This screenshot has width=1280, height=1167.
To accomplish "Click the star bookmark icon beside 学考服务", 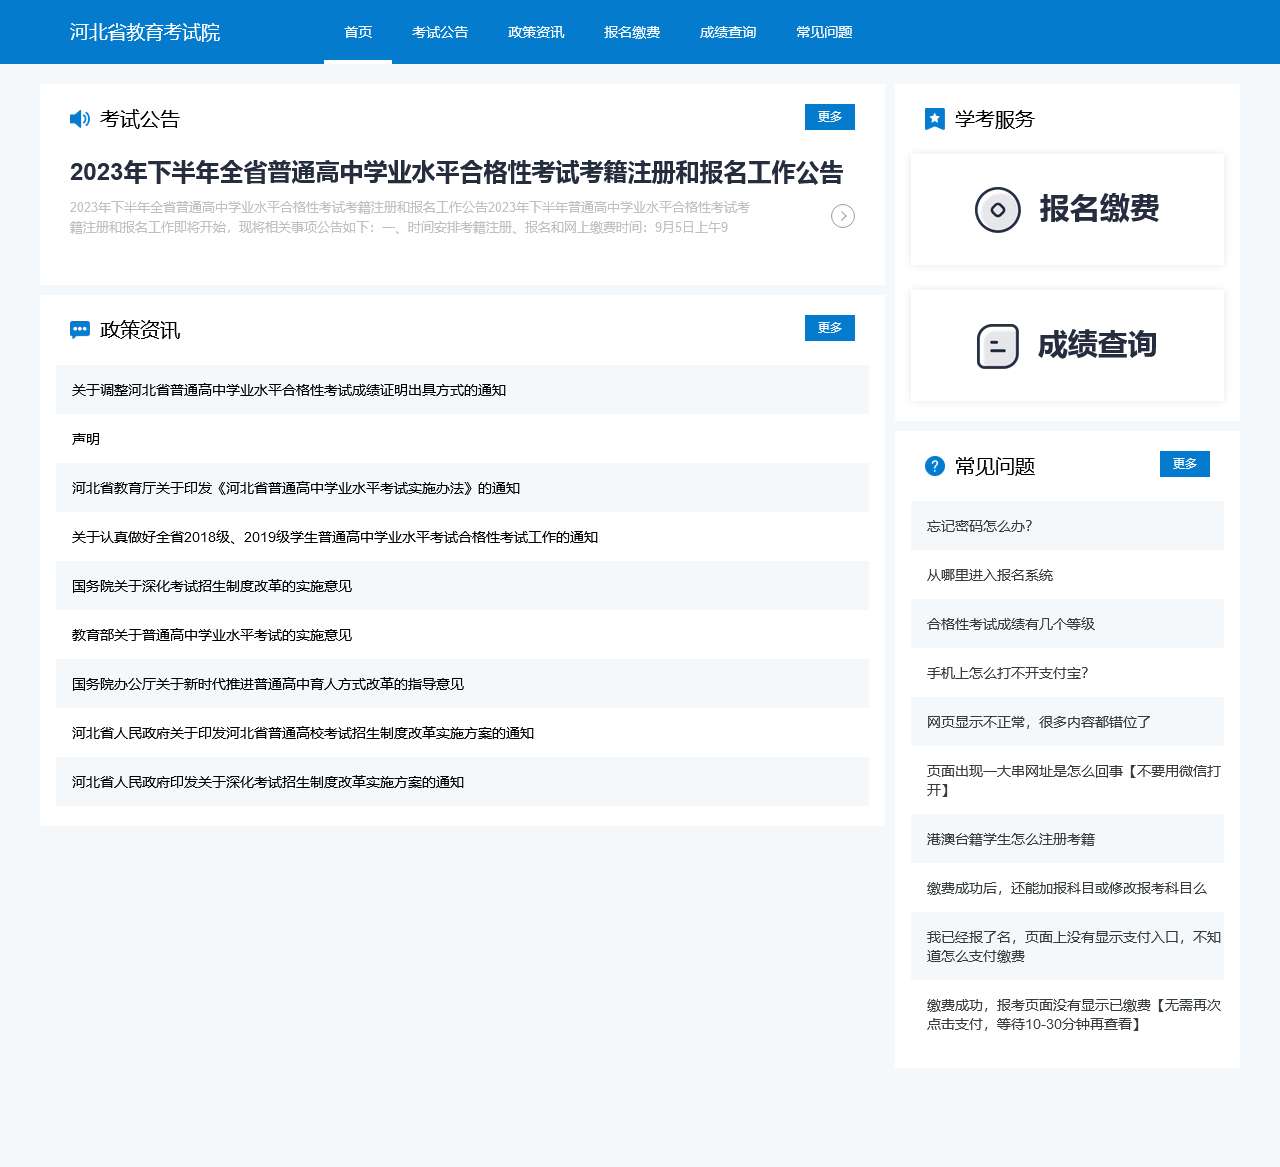I will [x=935, y=120].
